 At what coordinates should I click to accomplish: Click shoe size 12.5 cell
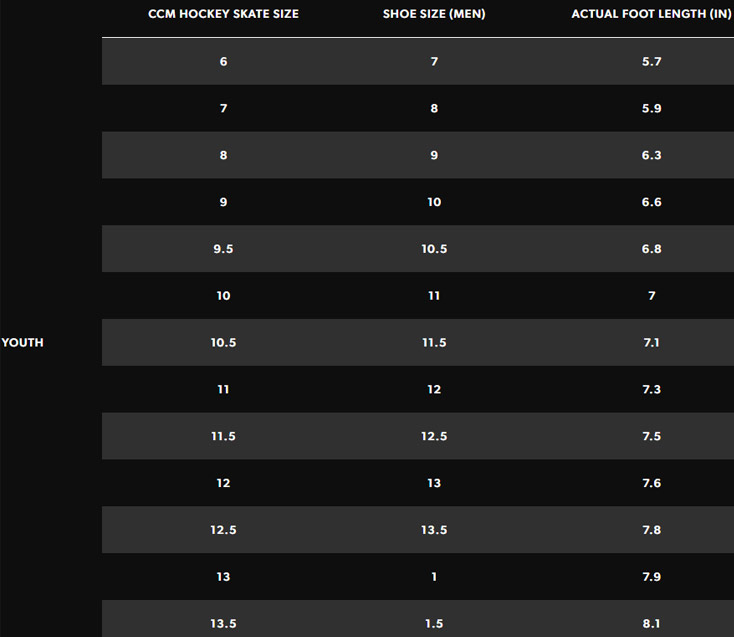pos(434,436)
